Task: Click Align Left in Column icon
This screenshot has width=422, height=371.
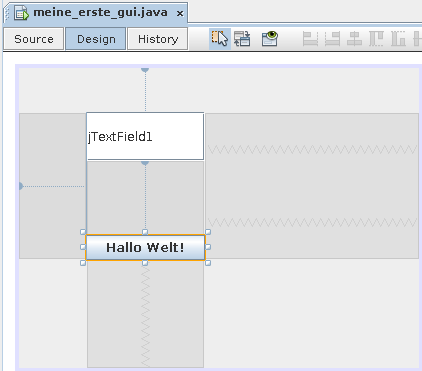Action: click(x=310, y=39)
